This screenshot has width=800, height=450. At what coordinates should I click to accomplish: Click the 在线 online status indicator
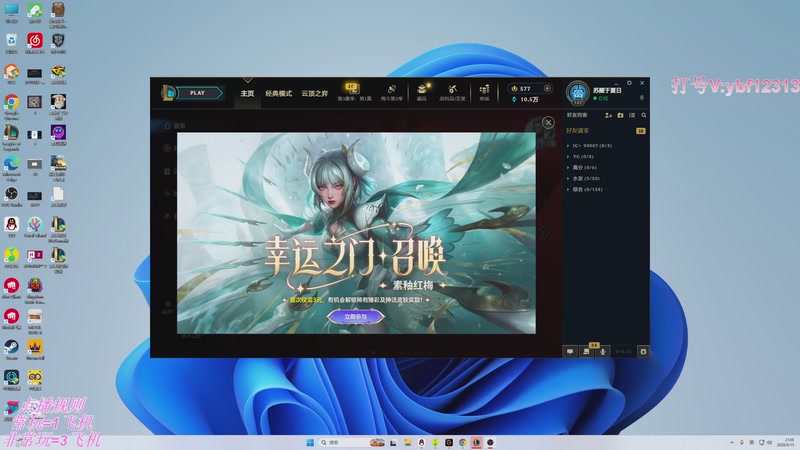pyautogui.click(x=601, y=98)
